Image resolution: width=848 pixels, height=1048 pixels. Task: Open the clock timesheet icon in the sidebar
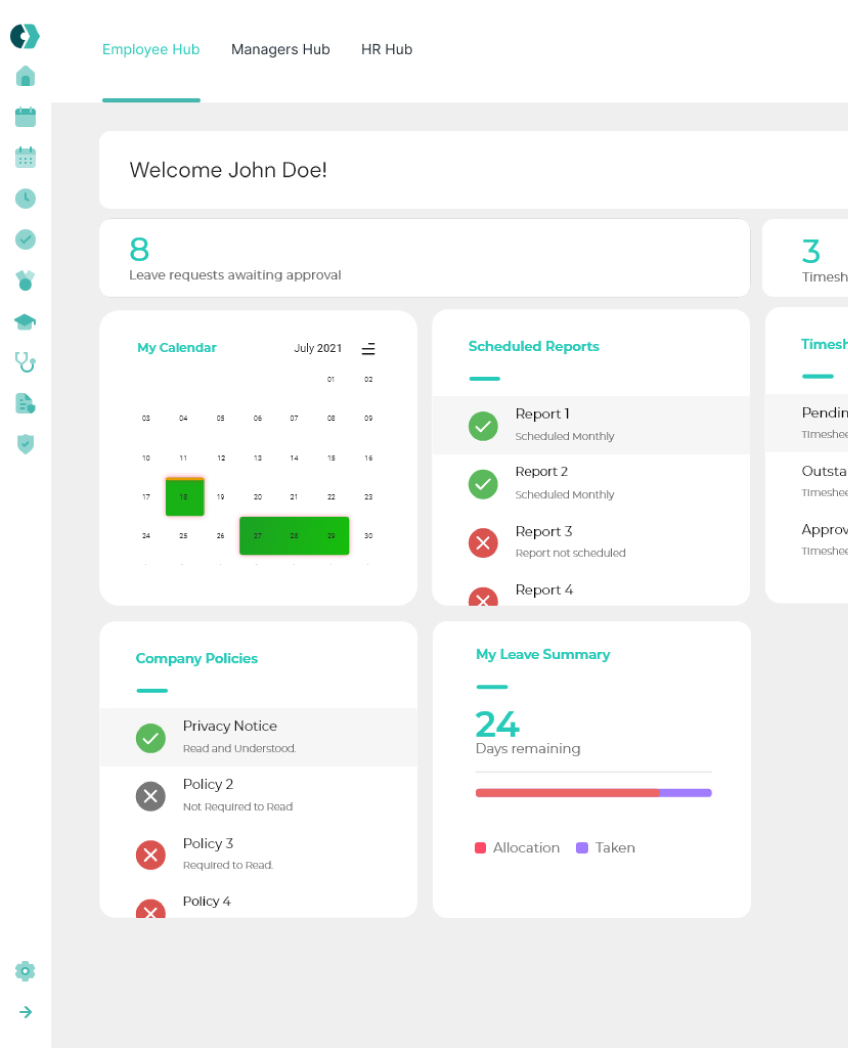pyautogui.click(x=25, y=199)
